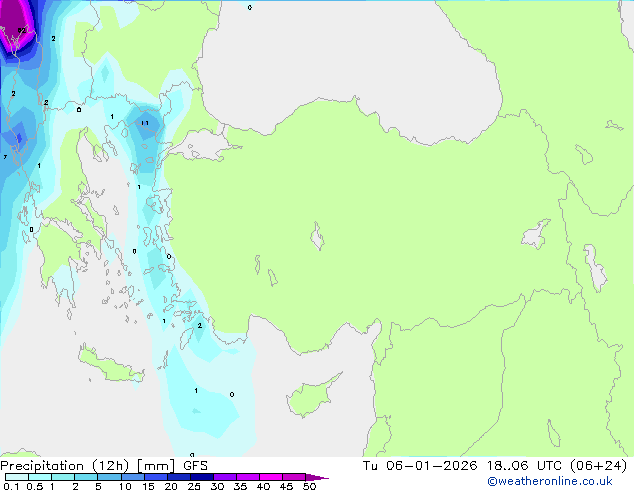Click the legend scale label '30'
This screenshot has width=634, height=490.
(217, 486)
